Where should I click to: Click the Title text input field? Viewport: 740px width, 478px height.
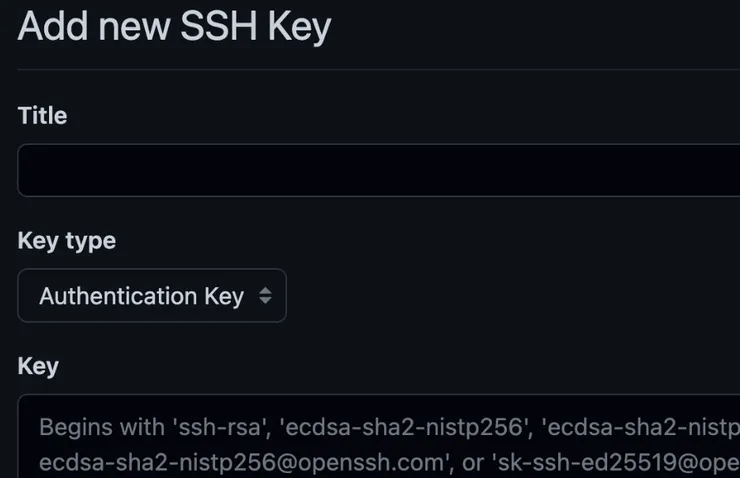coord(380,170)
